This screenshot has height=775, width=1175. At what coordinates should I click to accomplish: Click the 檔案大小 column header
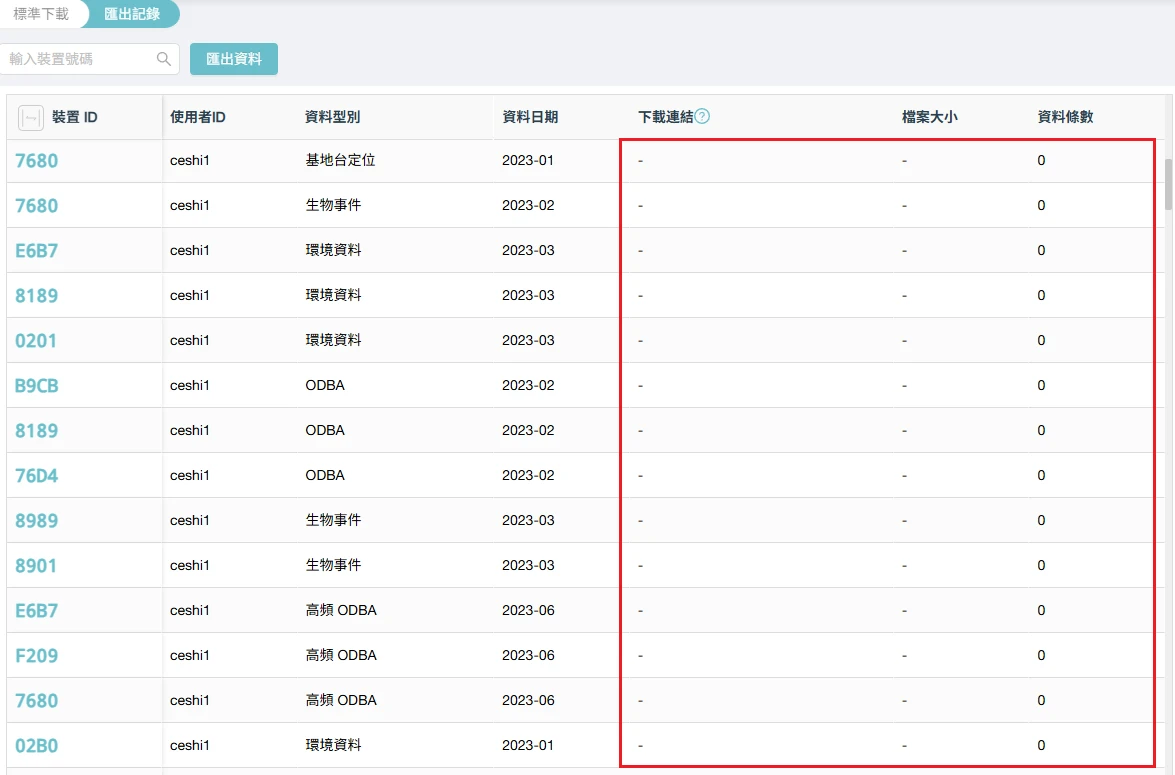tap(929, 117)
